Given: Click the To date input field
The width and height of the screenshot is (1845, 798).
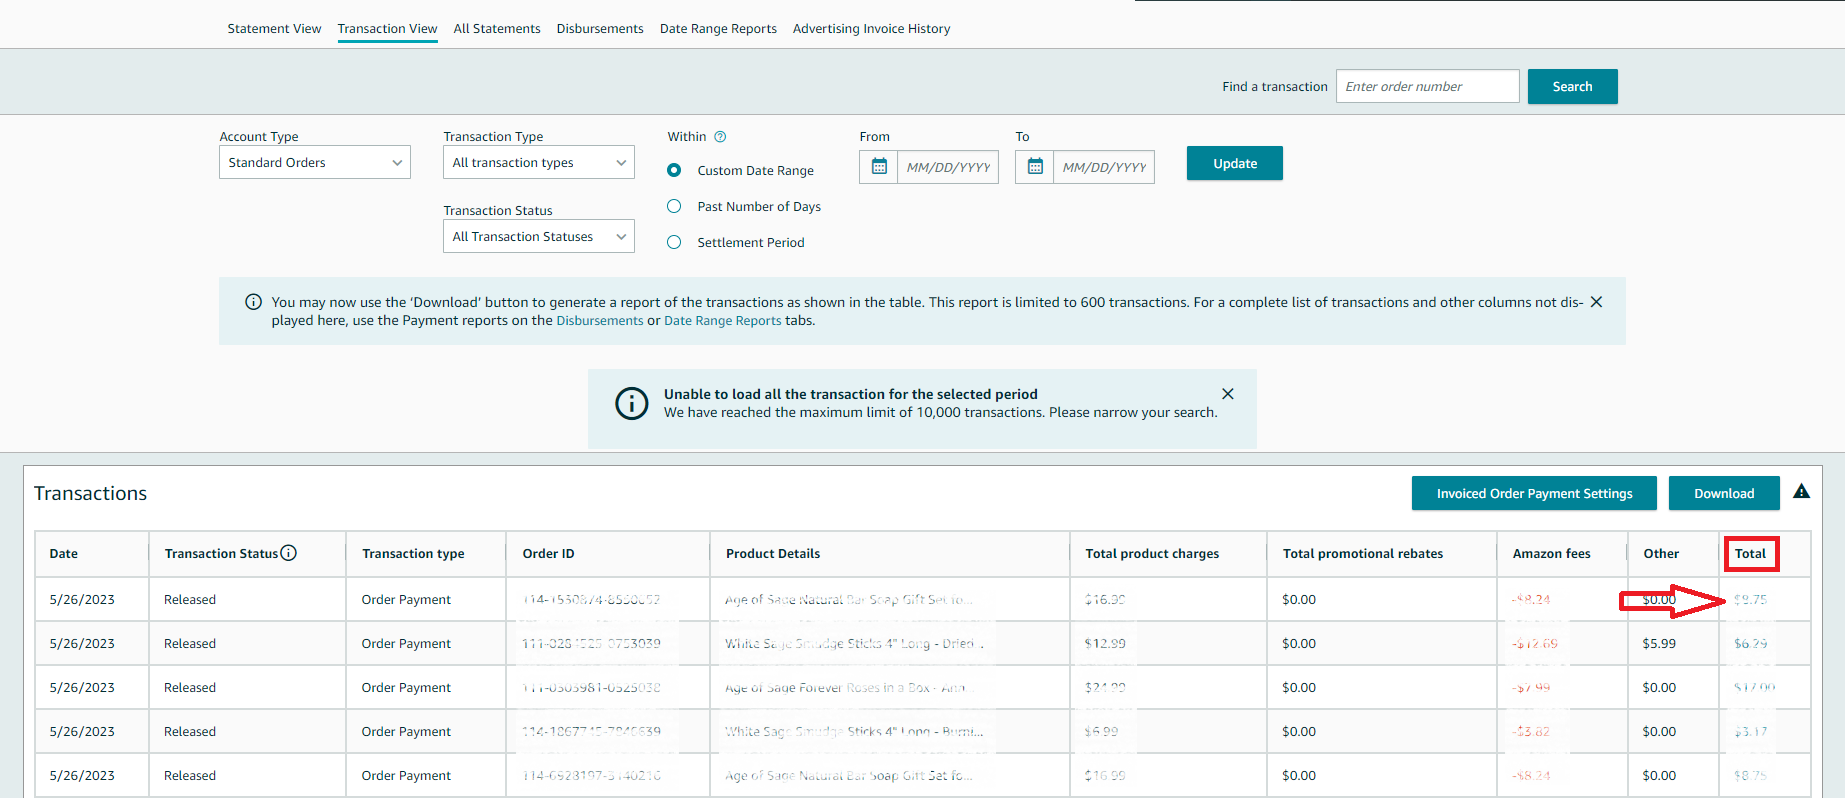Looking at the screenshot, I should (x=1104, y=167).
